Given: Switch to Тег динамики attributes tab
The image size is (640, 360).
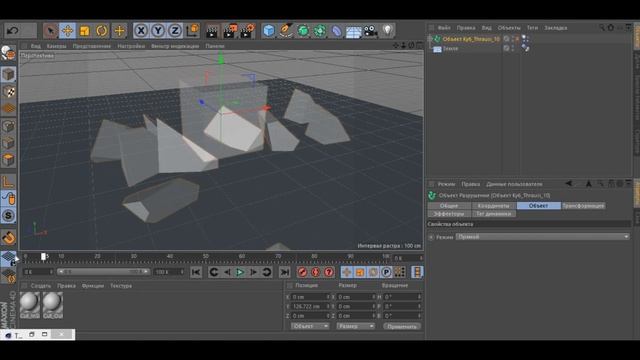Looking at the screenshot, I should coord(493,213).
